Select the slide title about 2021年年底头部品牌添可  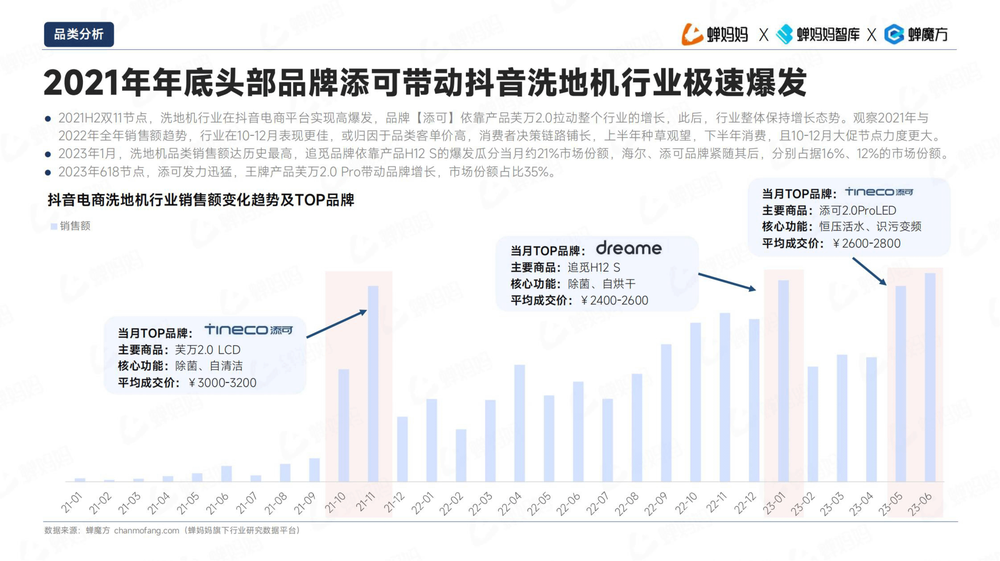point(425,82)
